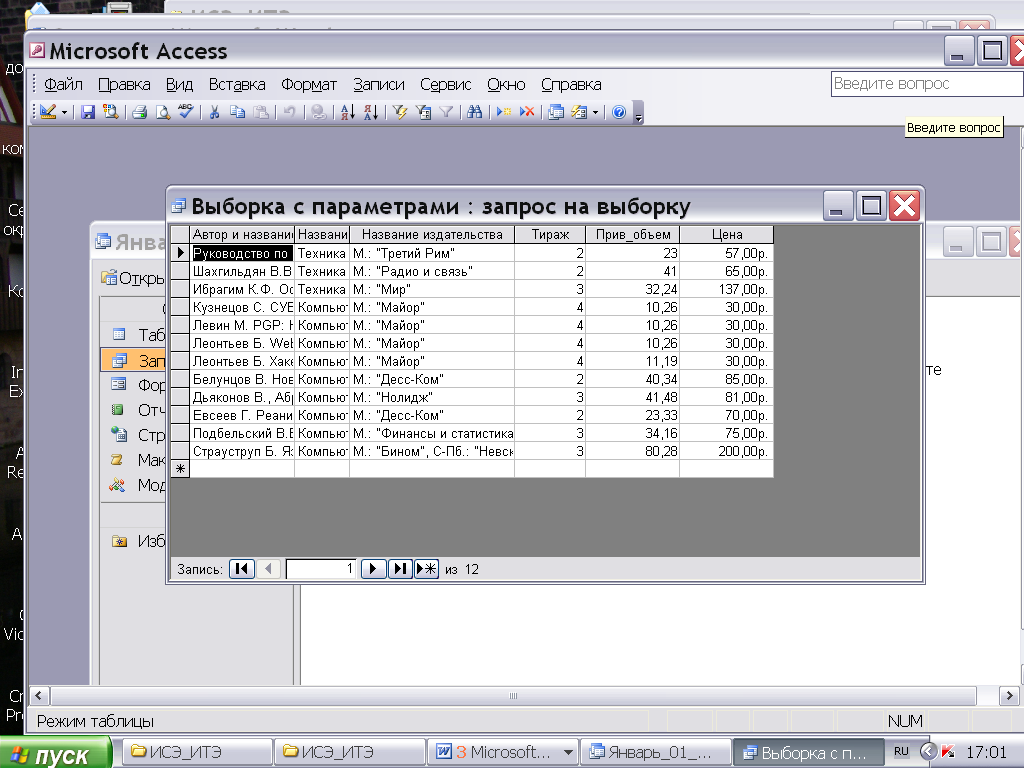Image resolution: width=1024 pixels, height=768 pixels.
Task: Click the price cell '137,00р.'
Action: pos(727,289)
